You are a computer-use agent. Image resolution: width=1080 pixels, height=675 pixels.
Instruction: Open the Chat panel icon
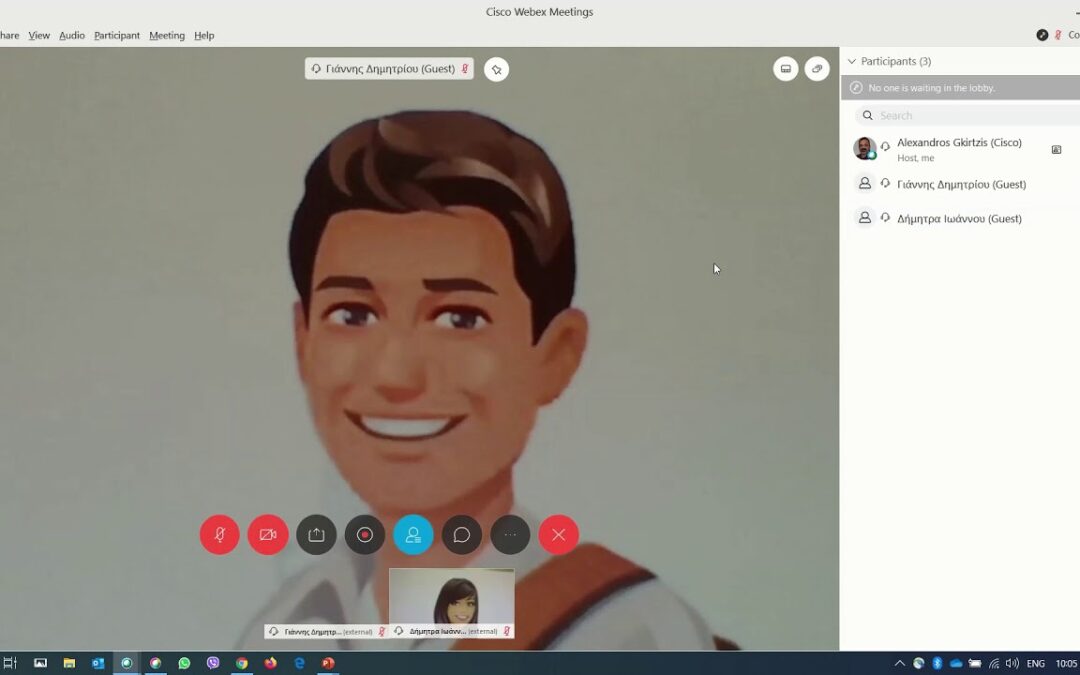click(462, 535)
